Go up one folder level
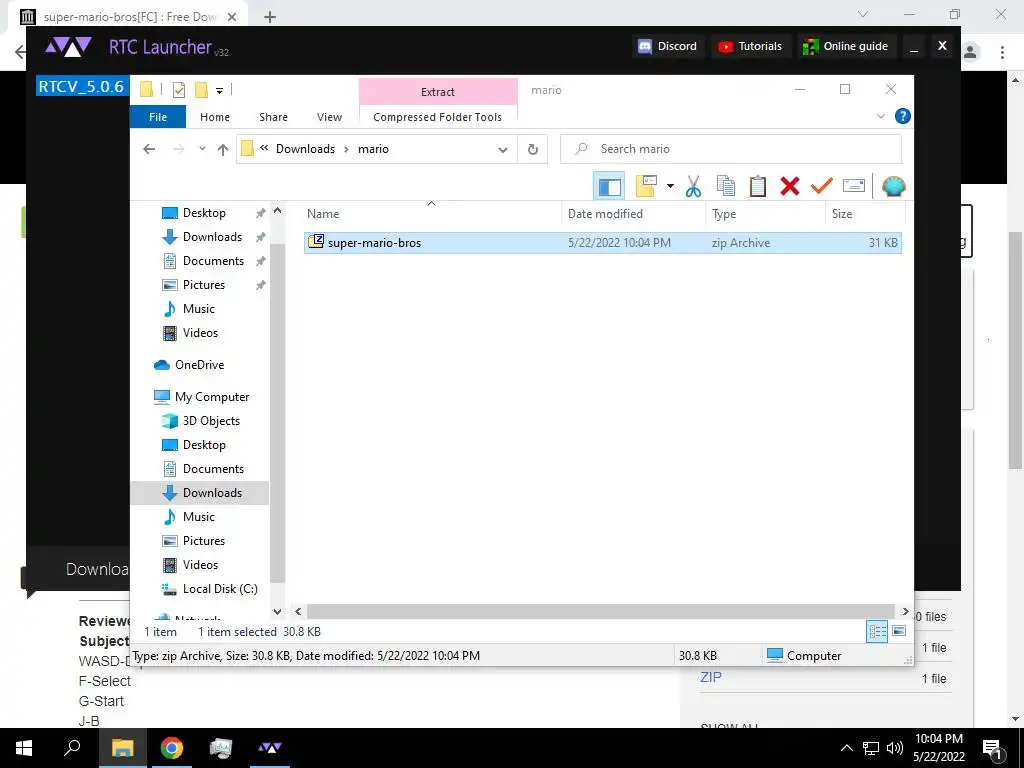Viewport: 1024px width, 768px height. (x=223, y=150)
